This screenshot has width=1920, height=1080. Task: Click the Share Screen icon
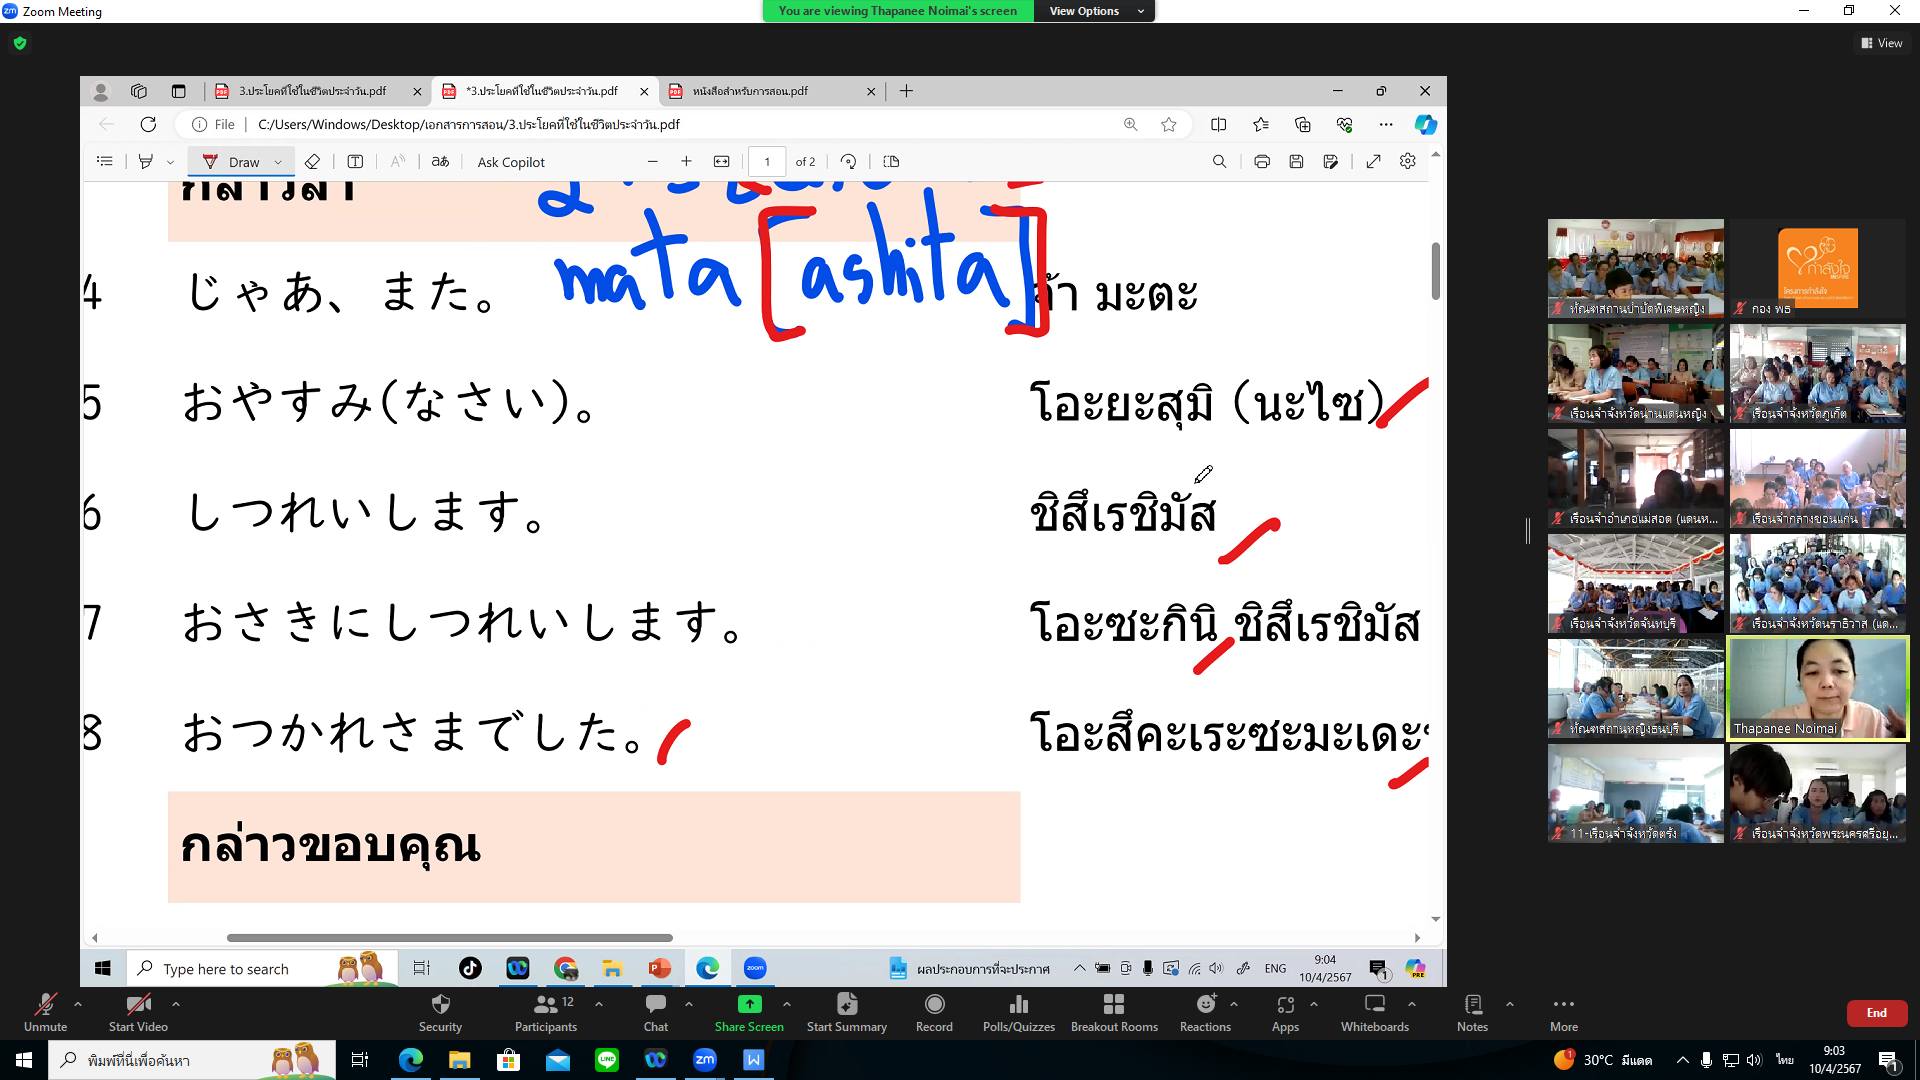[x=749, y=1005]
